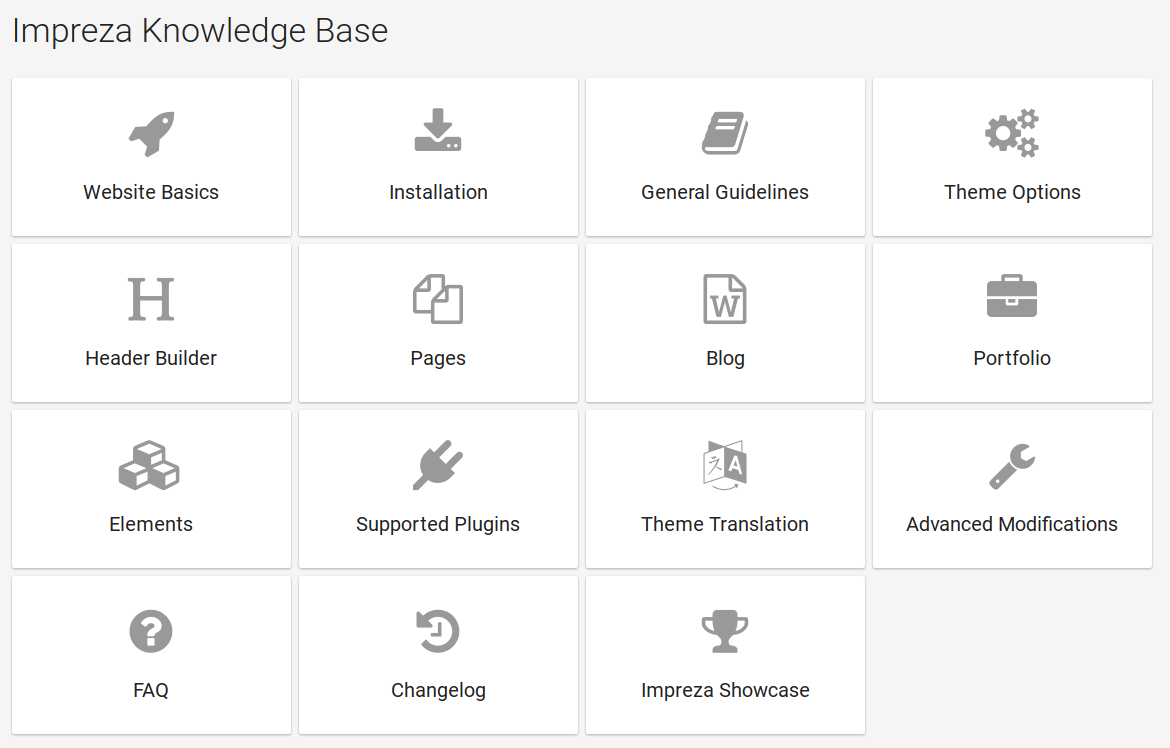The width and height of the screenshot is (1170, 748).
Task: Open the Advanced Modifications label link
Action: [x=1012, y=524]
